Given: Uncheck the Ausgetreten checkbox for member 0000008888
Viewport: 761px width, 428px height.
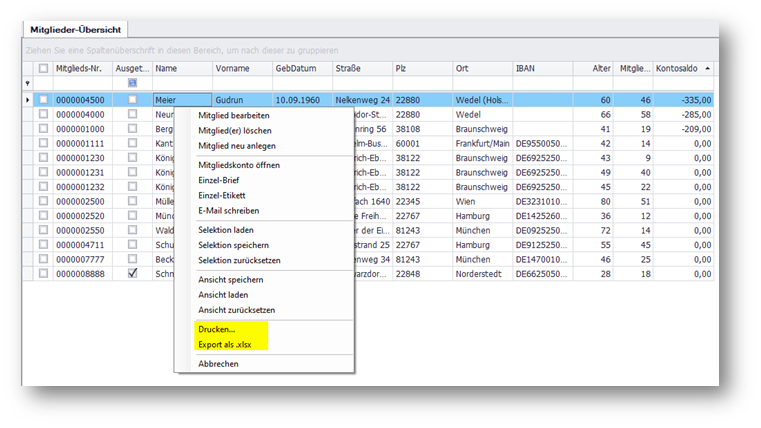Looking at the screenshot, I should [x=132, y=273].
